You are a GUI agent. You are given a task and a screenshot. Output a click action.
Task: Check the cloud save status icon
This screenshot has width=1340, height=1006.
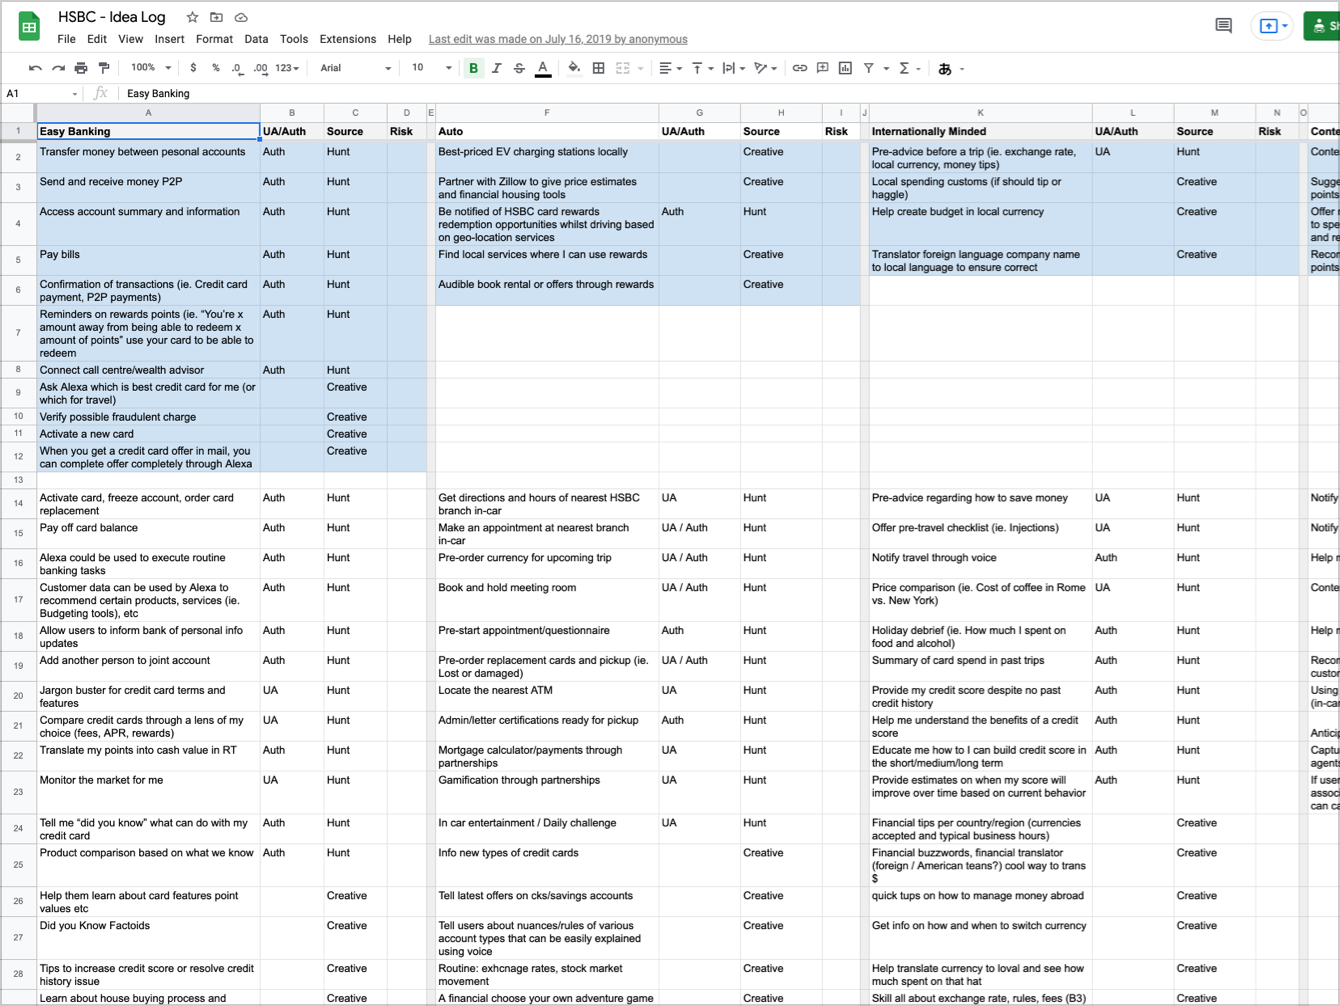[241, 17]
